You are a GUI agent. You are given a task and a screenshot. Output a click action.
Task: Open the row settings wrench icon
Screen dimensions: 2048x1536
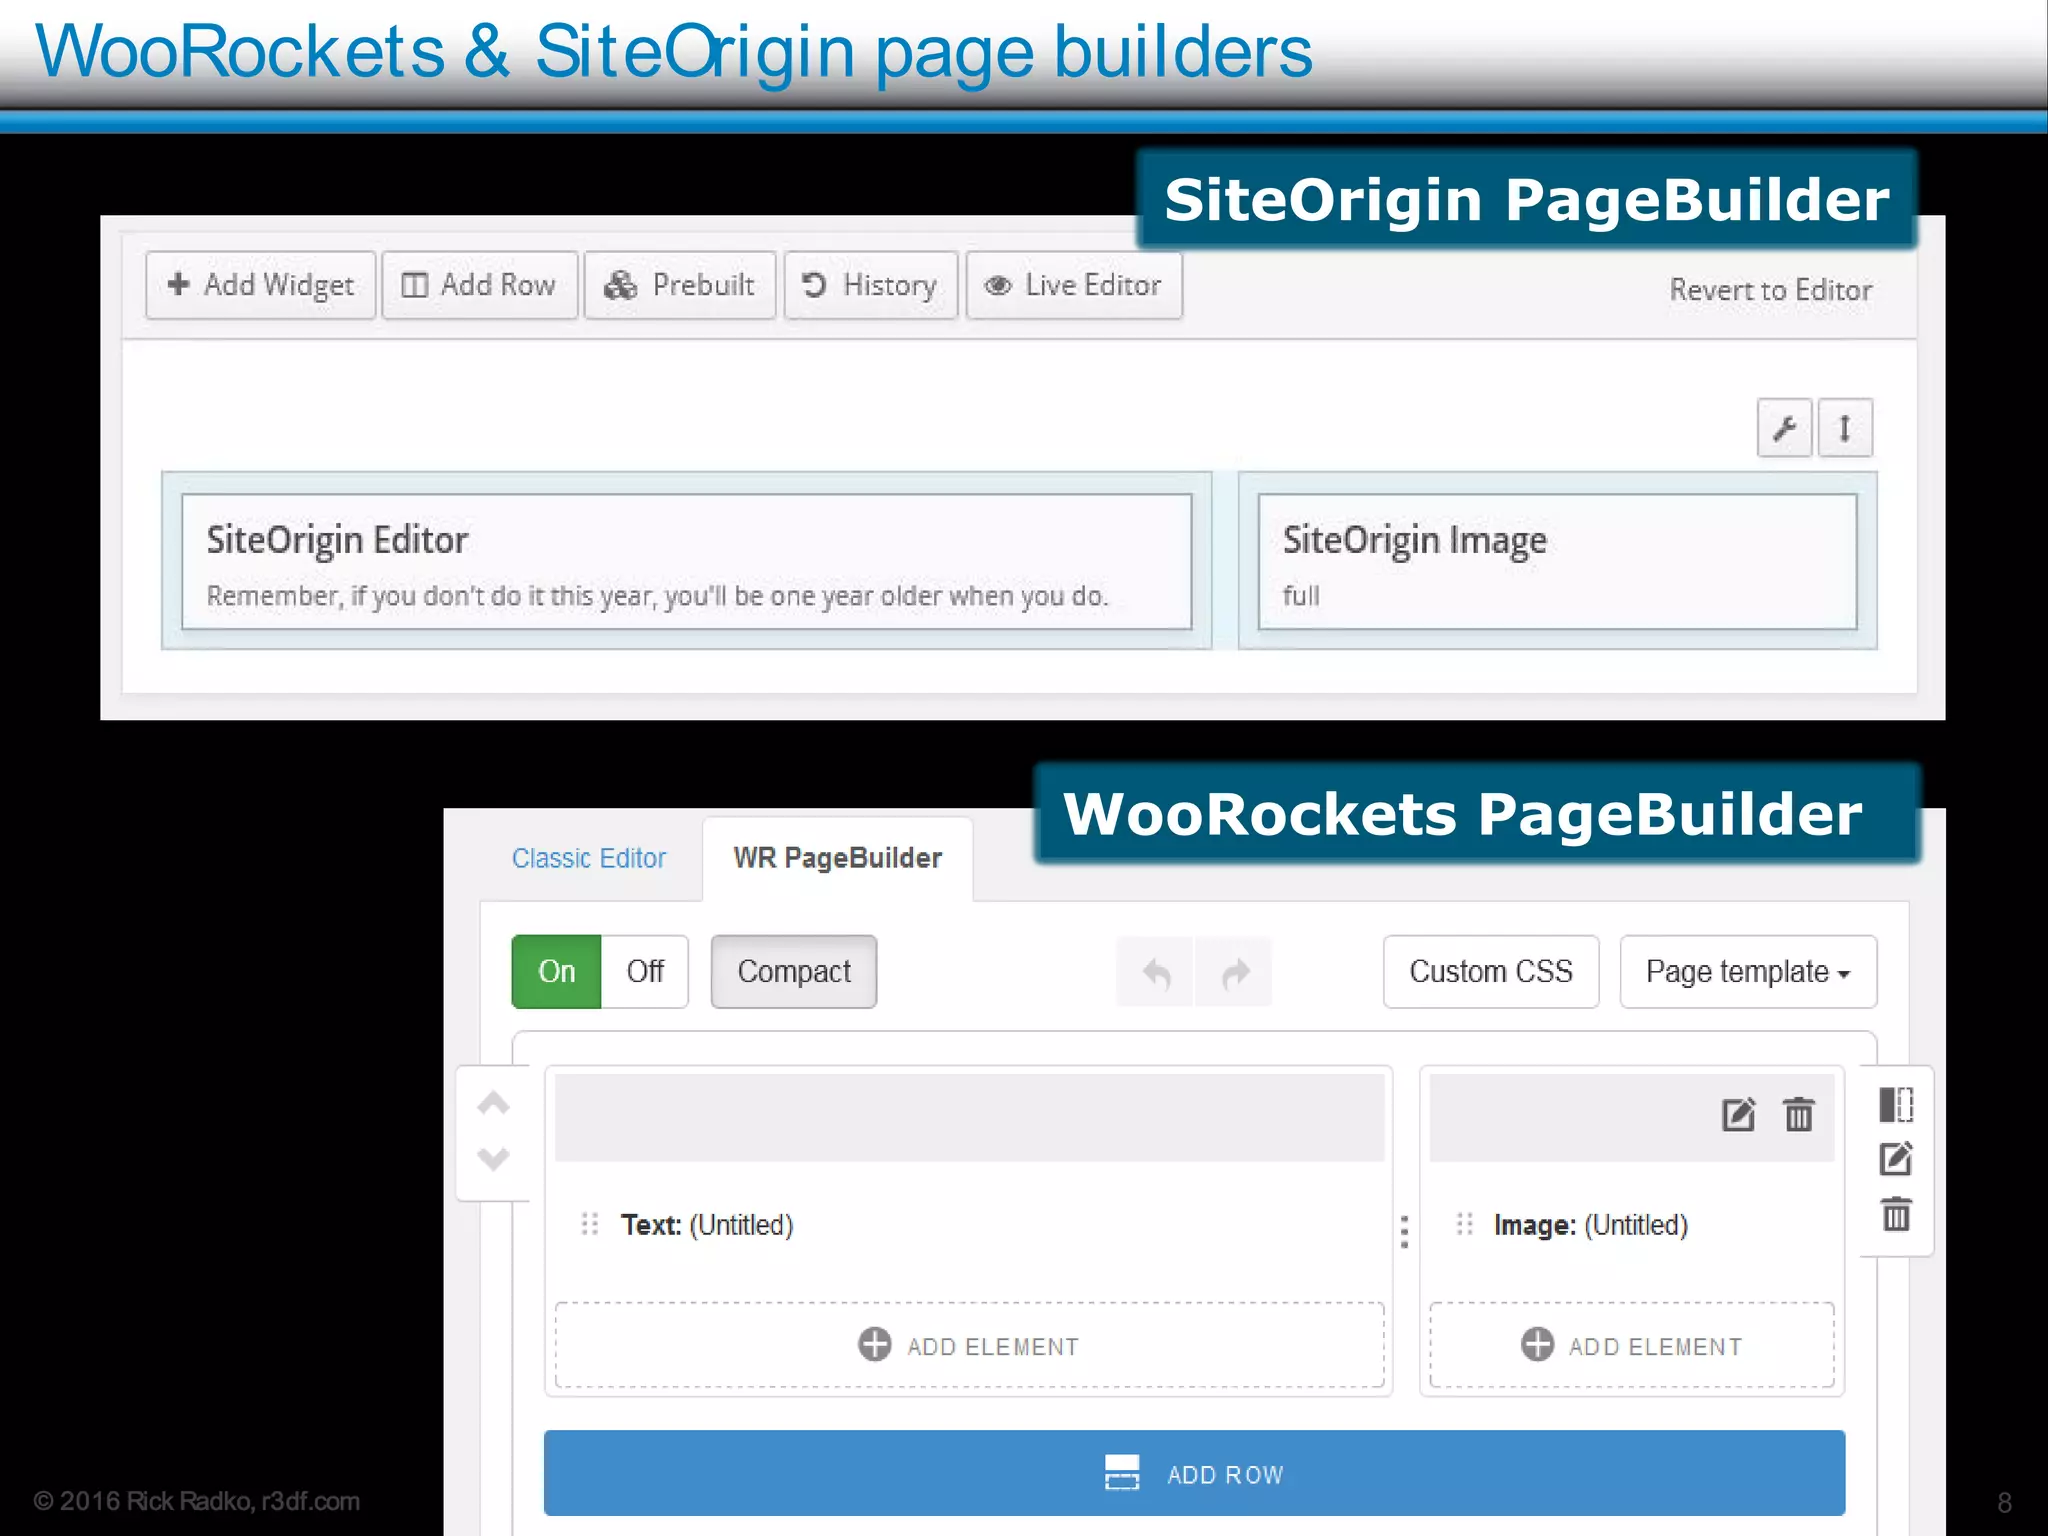point(1785,428)
